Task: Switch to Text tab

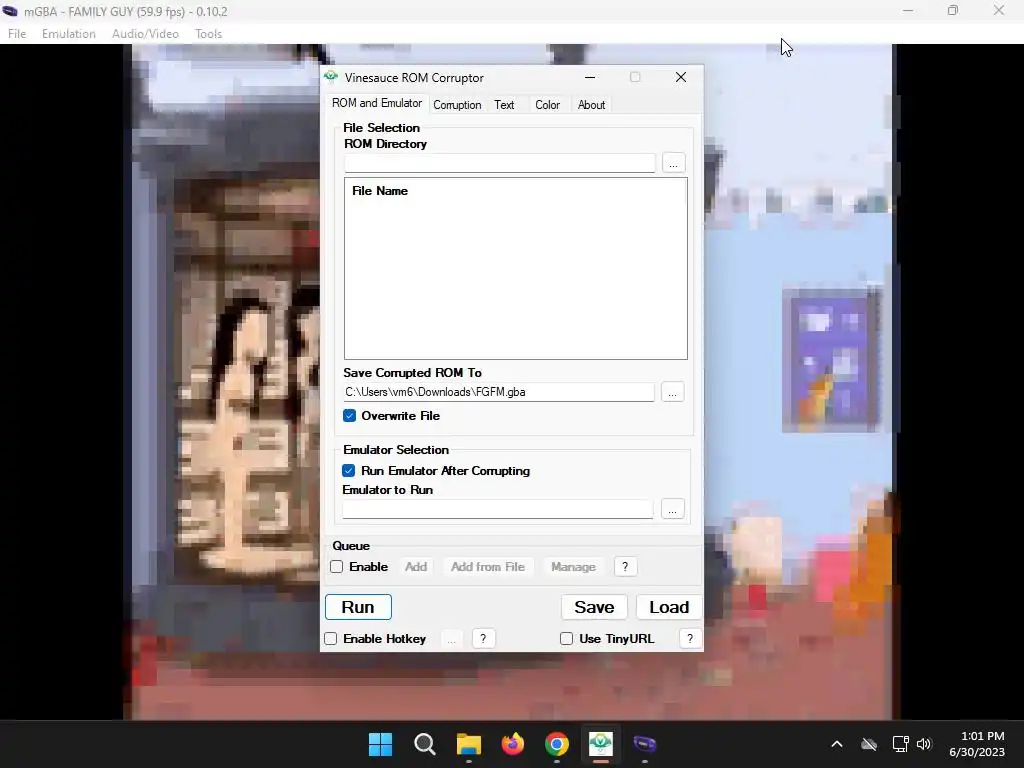Action: point(504,104)
